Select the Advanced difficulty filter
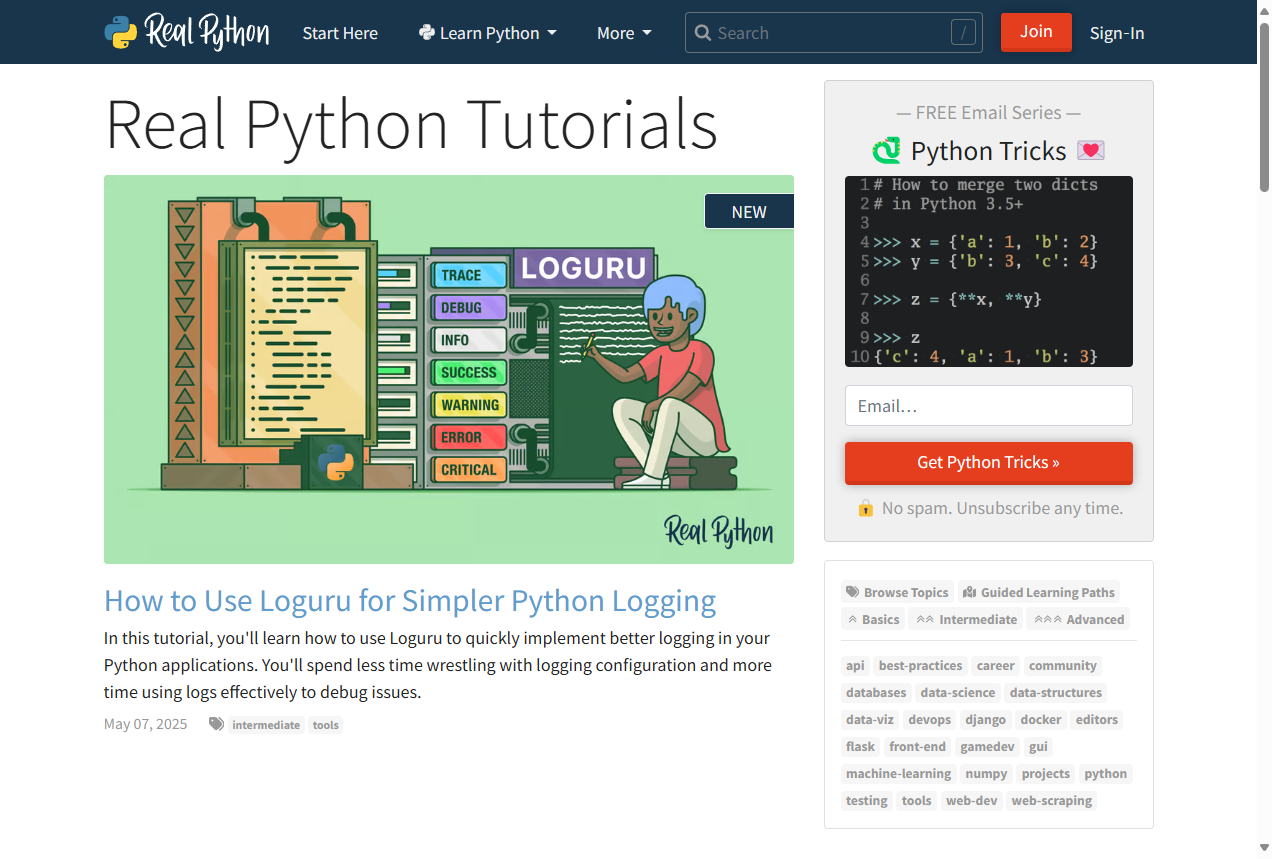The image size is (1272, 859). pos(1078,619)
